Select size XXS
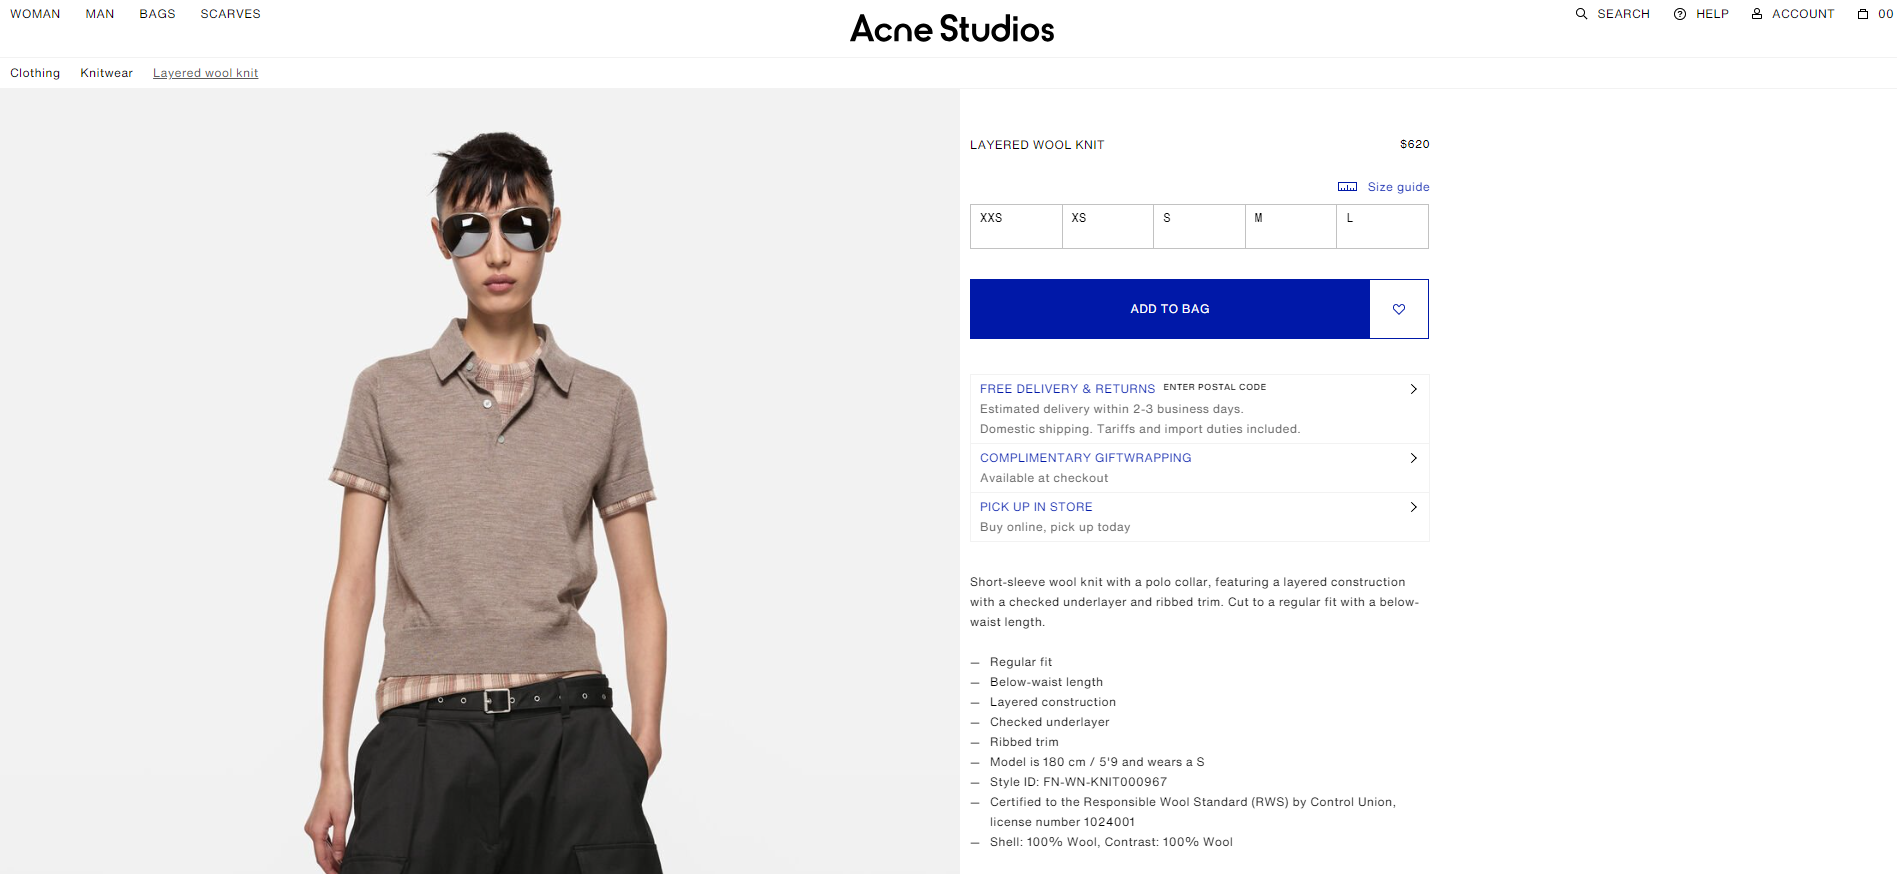Screen dimensions: 1897x874 [x=1016, y=226]
